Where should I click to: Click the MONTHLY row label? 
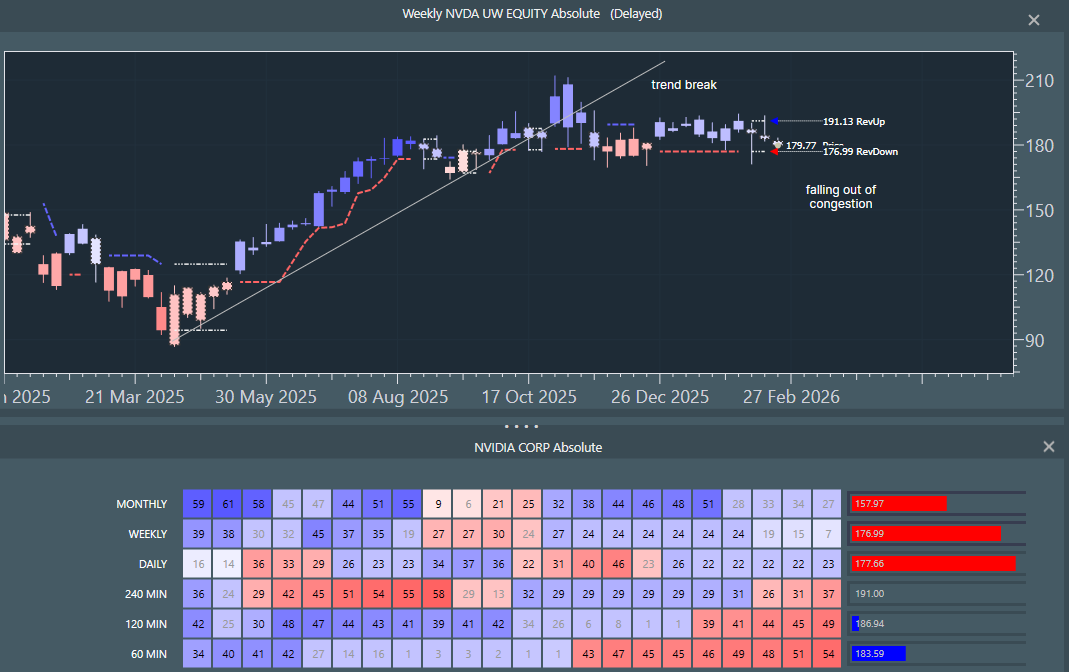[142, 504]
